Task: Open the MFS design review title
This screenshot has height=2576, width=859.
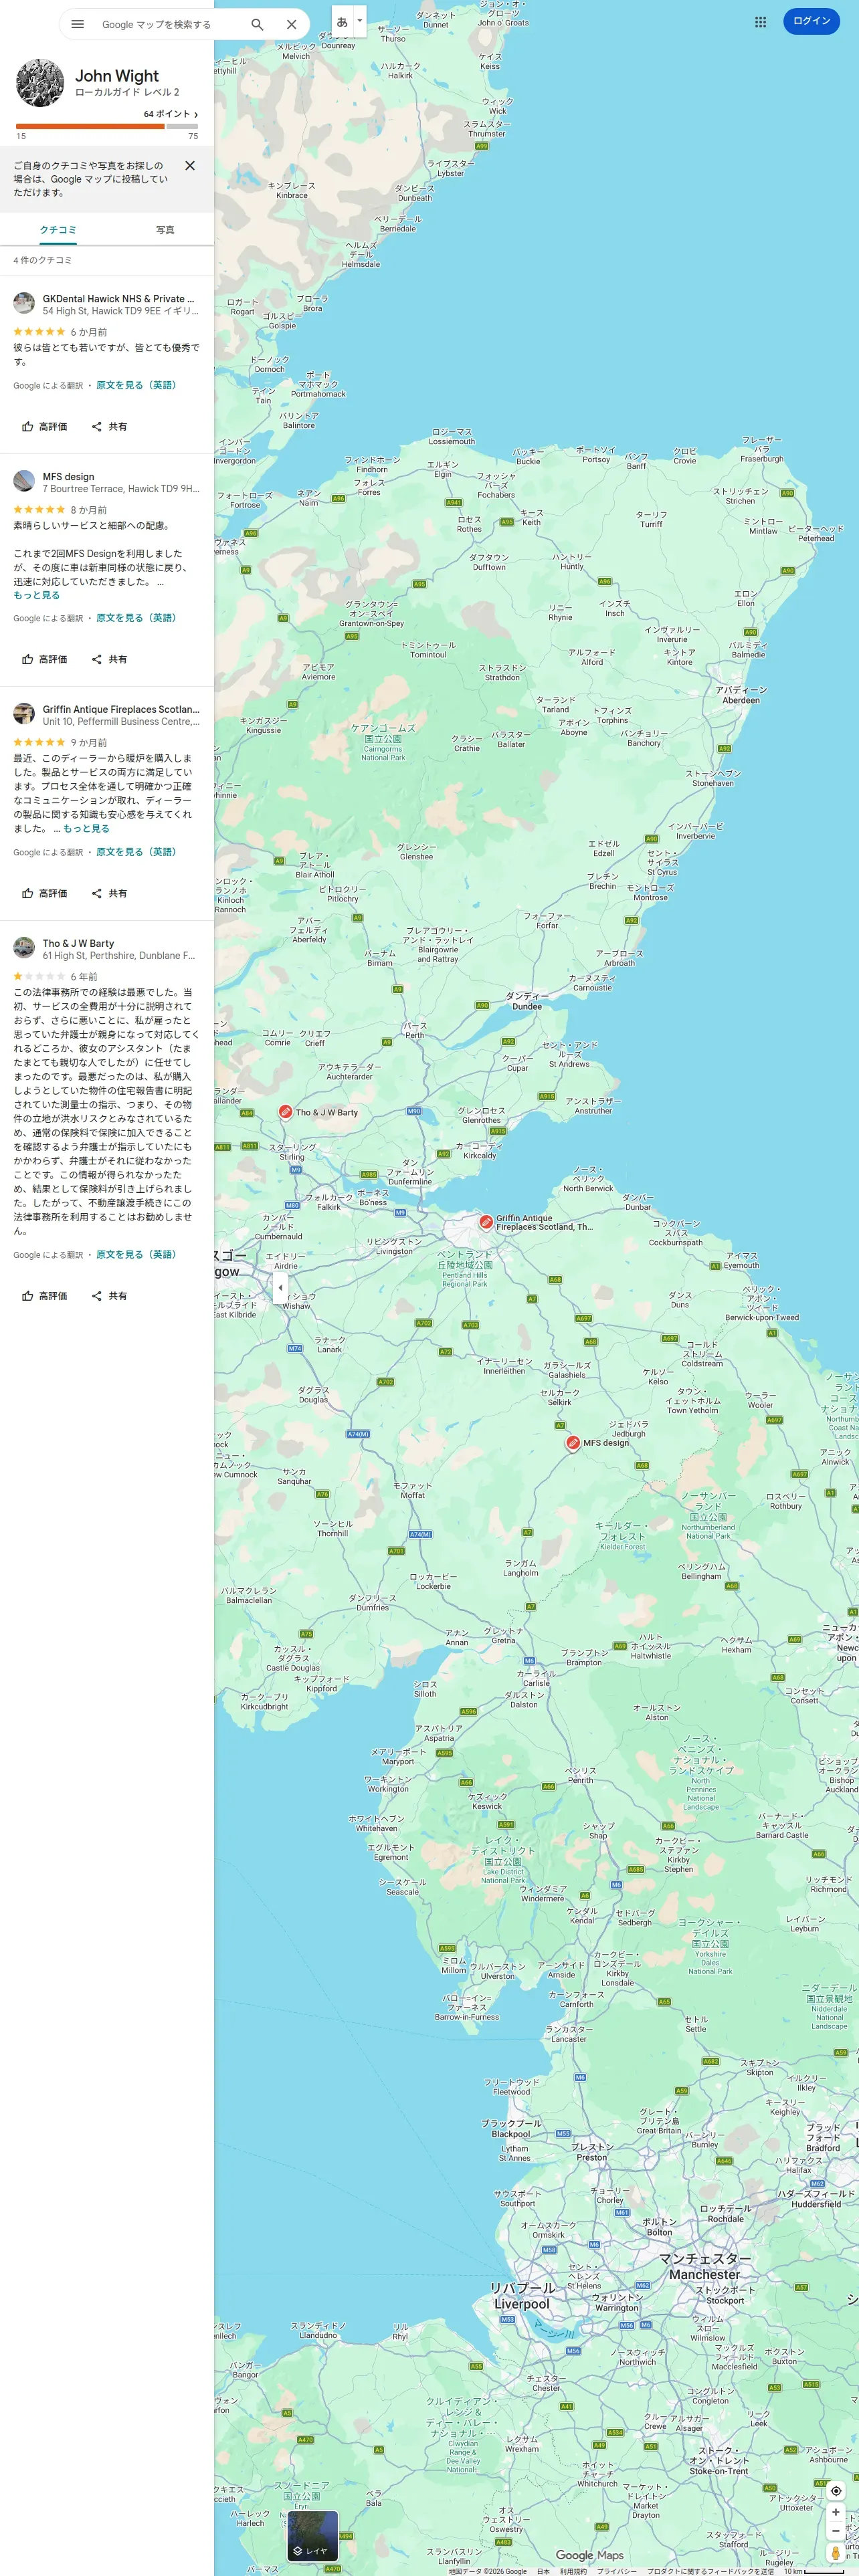Action: click(68, 477)
